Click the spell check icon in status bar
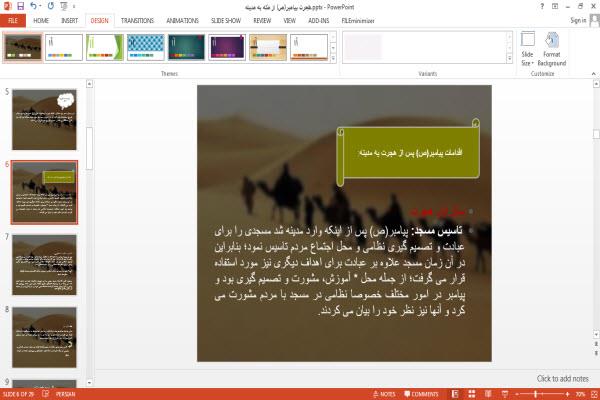The height and width of the screenshot is (400, 600). pos(46,394)
